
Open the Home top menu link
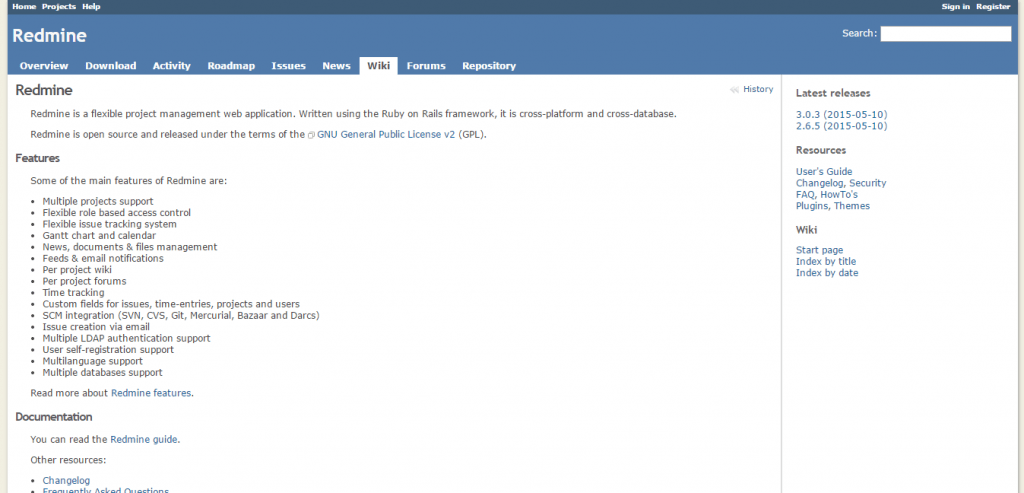(x=24, y=7)
